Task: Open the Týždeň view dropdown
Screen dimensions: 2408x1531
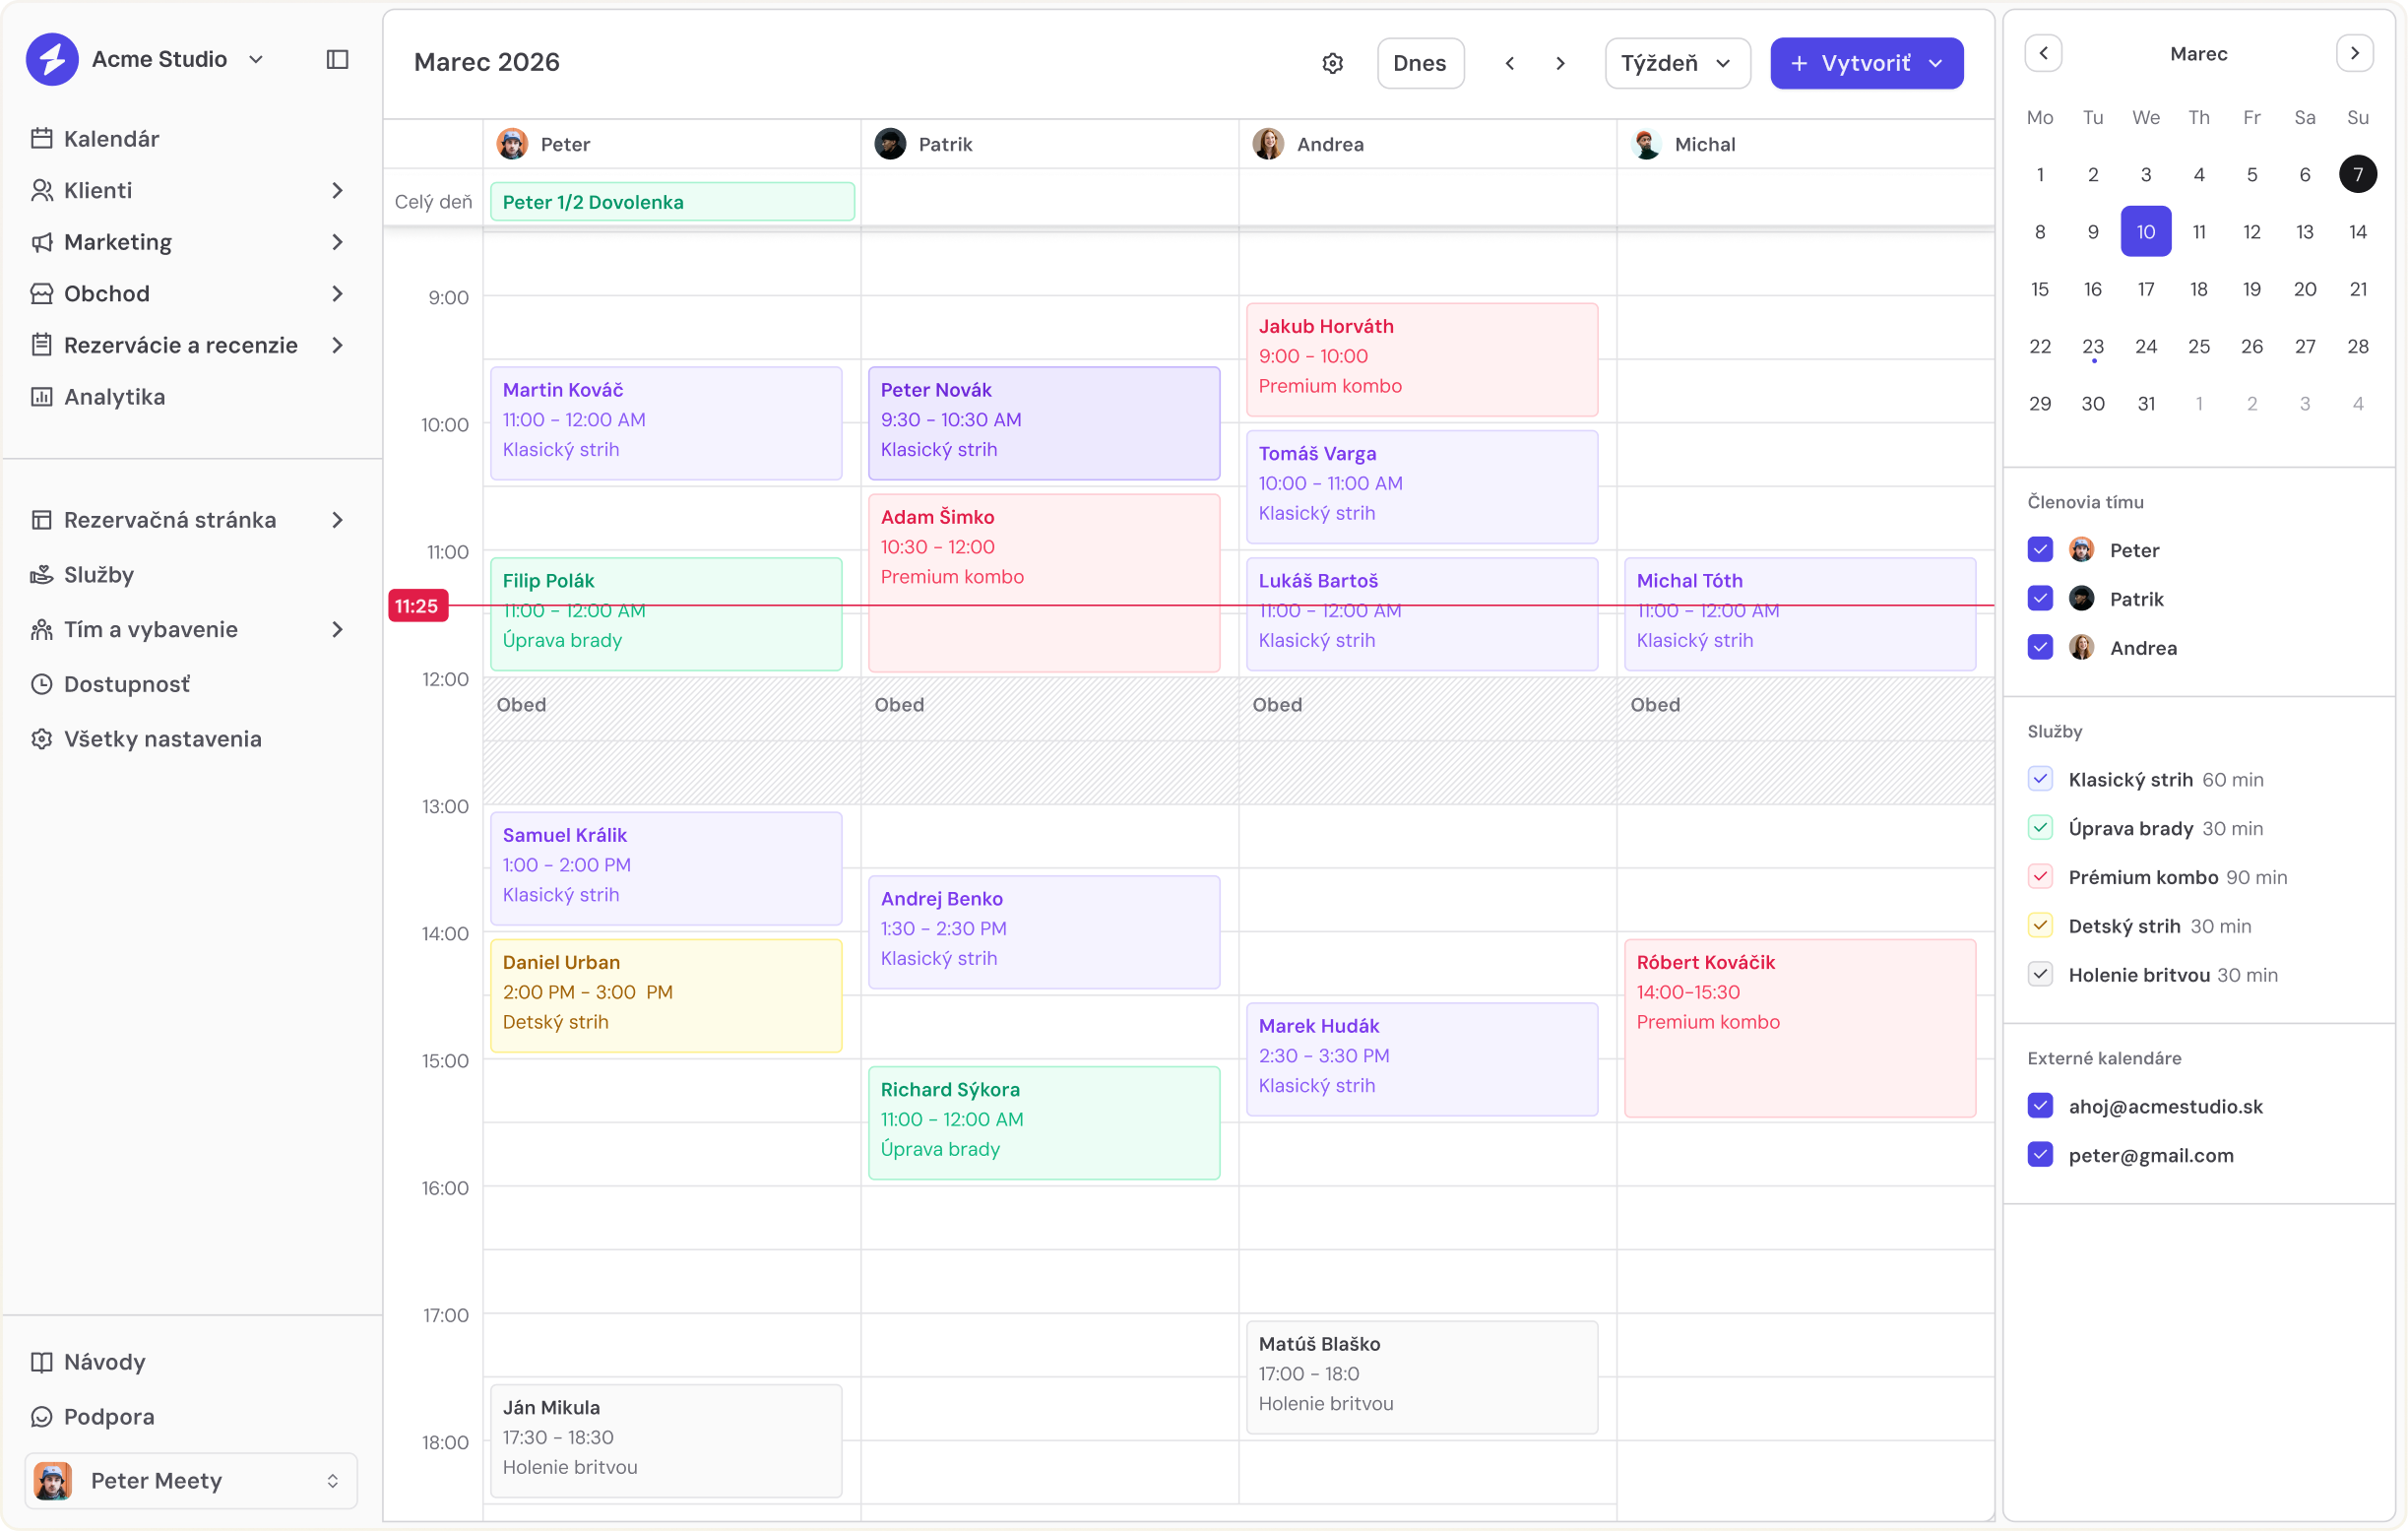Action: [x=1677, y=63]
